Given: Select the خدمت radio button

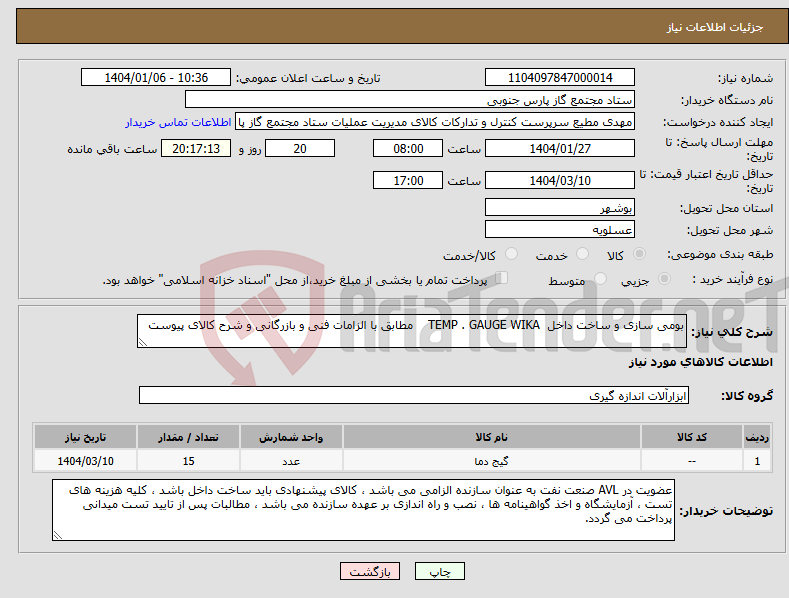Looking at the screenshot, I should point(582,254).
